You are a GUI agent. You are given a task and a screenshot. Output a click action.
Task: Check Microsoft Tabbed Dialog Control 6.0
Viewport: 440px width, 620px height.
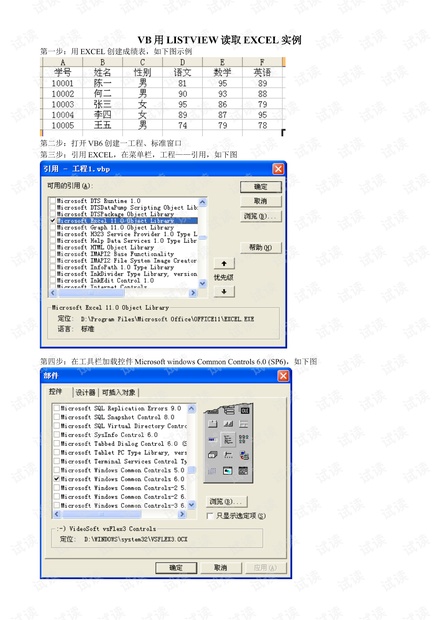tap(57, 444)
